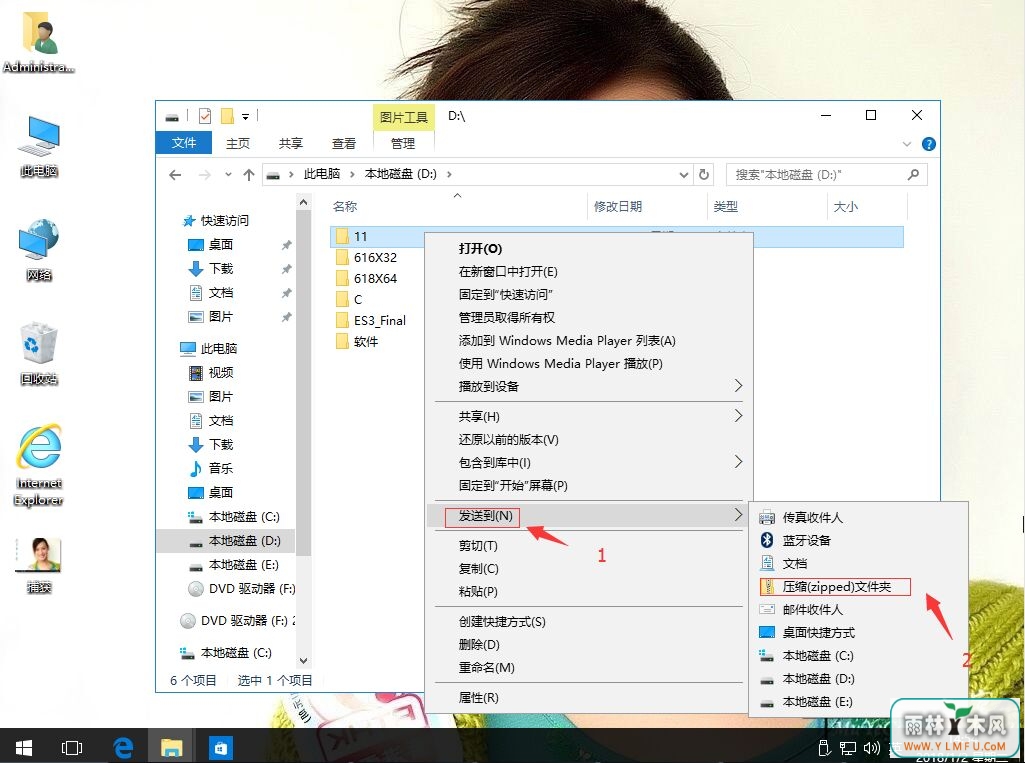This screenshot has width=1025, height=763.
Task: Open the Help question mark icon
Action: [928, 144]
